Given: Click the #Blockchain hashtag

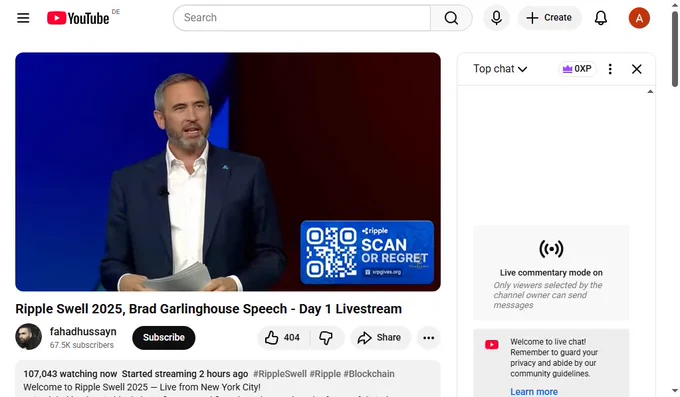Looking at the screenshot, I should click(x=369, y=374).
